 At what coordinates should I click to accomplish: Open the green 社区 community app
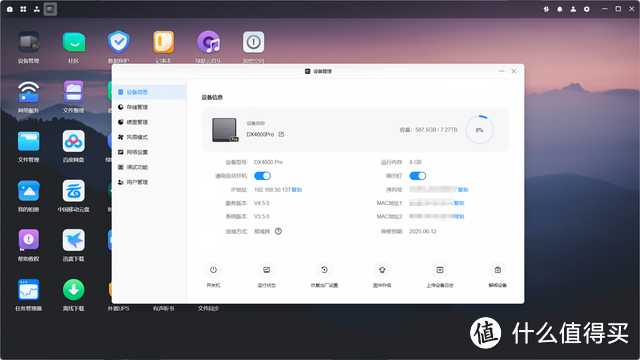click(73, 42)
